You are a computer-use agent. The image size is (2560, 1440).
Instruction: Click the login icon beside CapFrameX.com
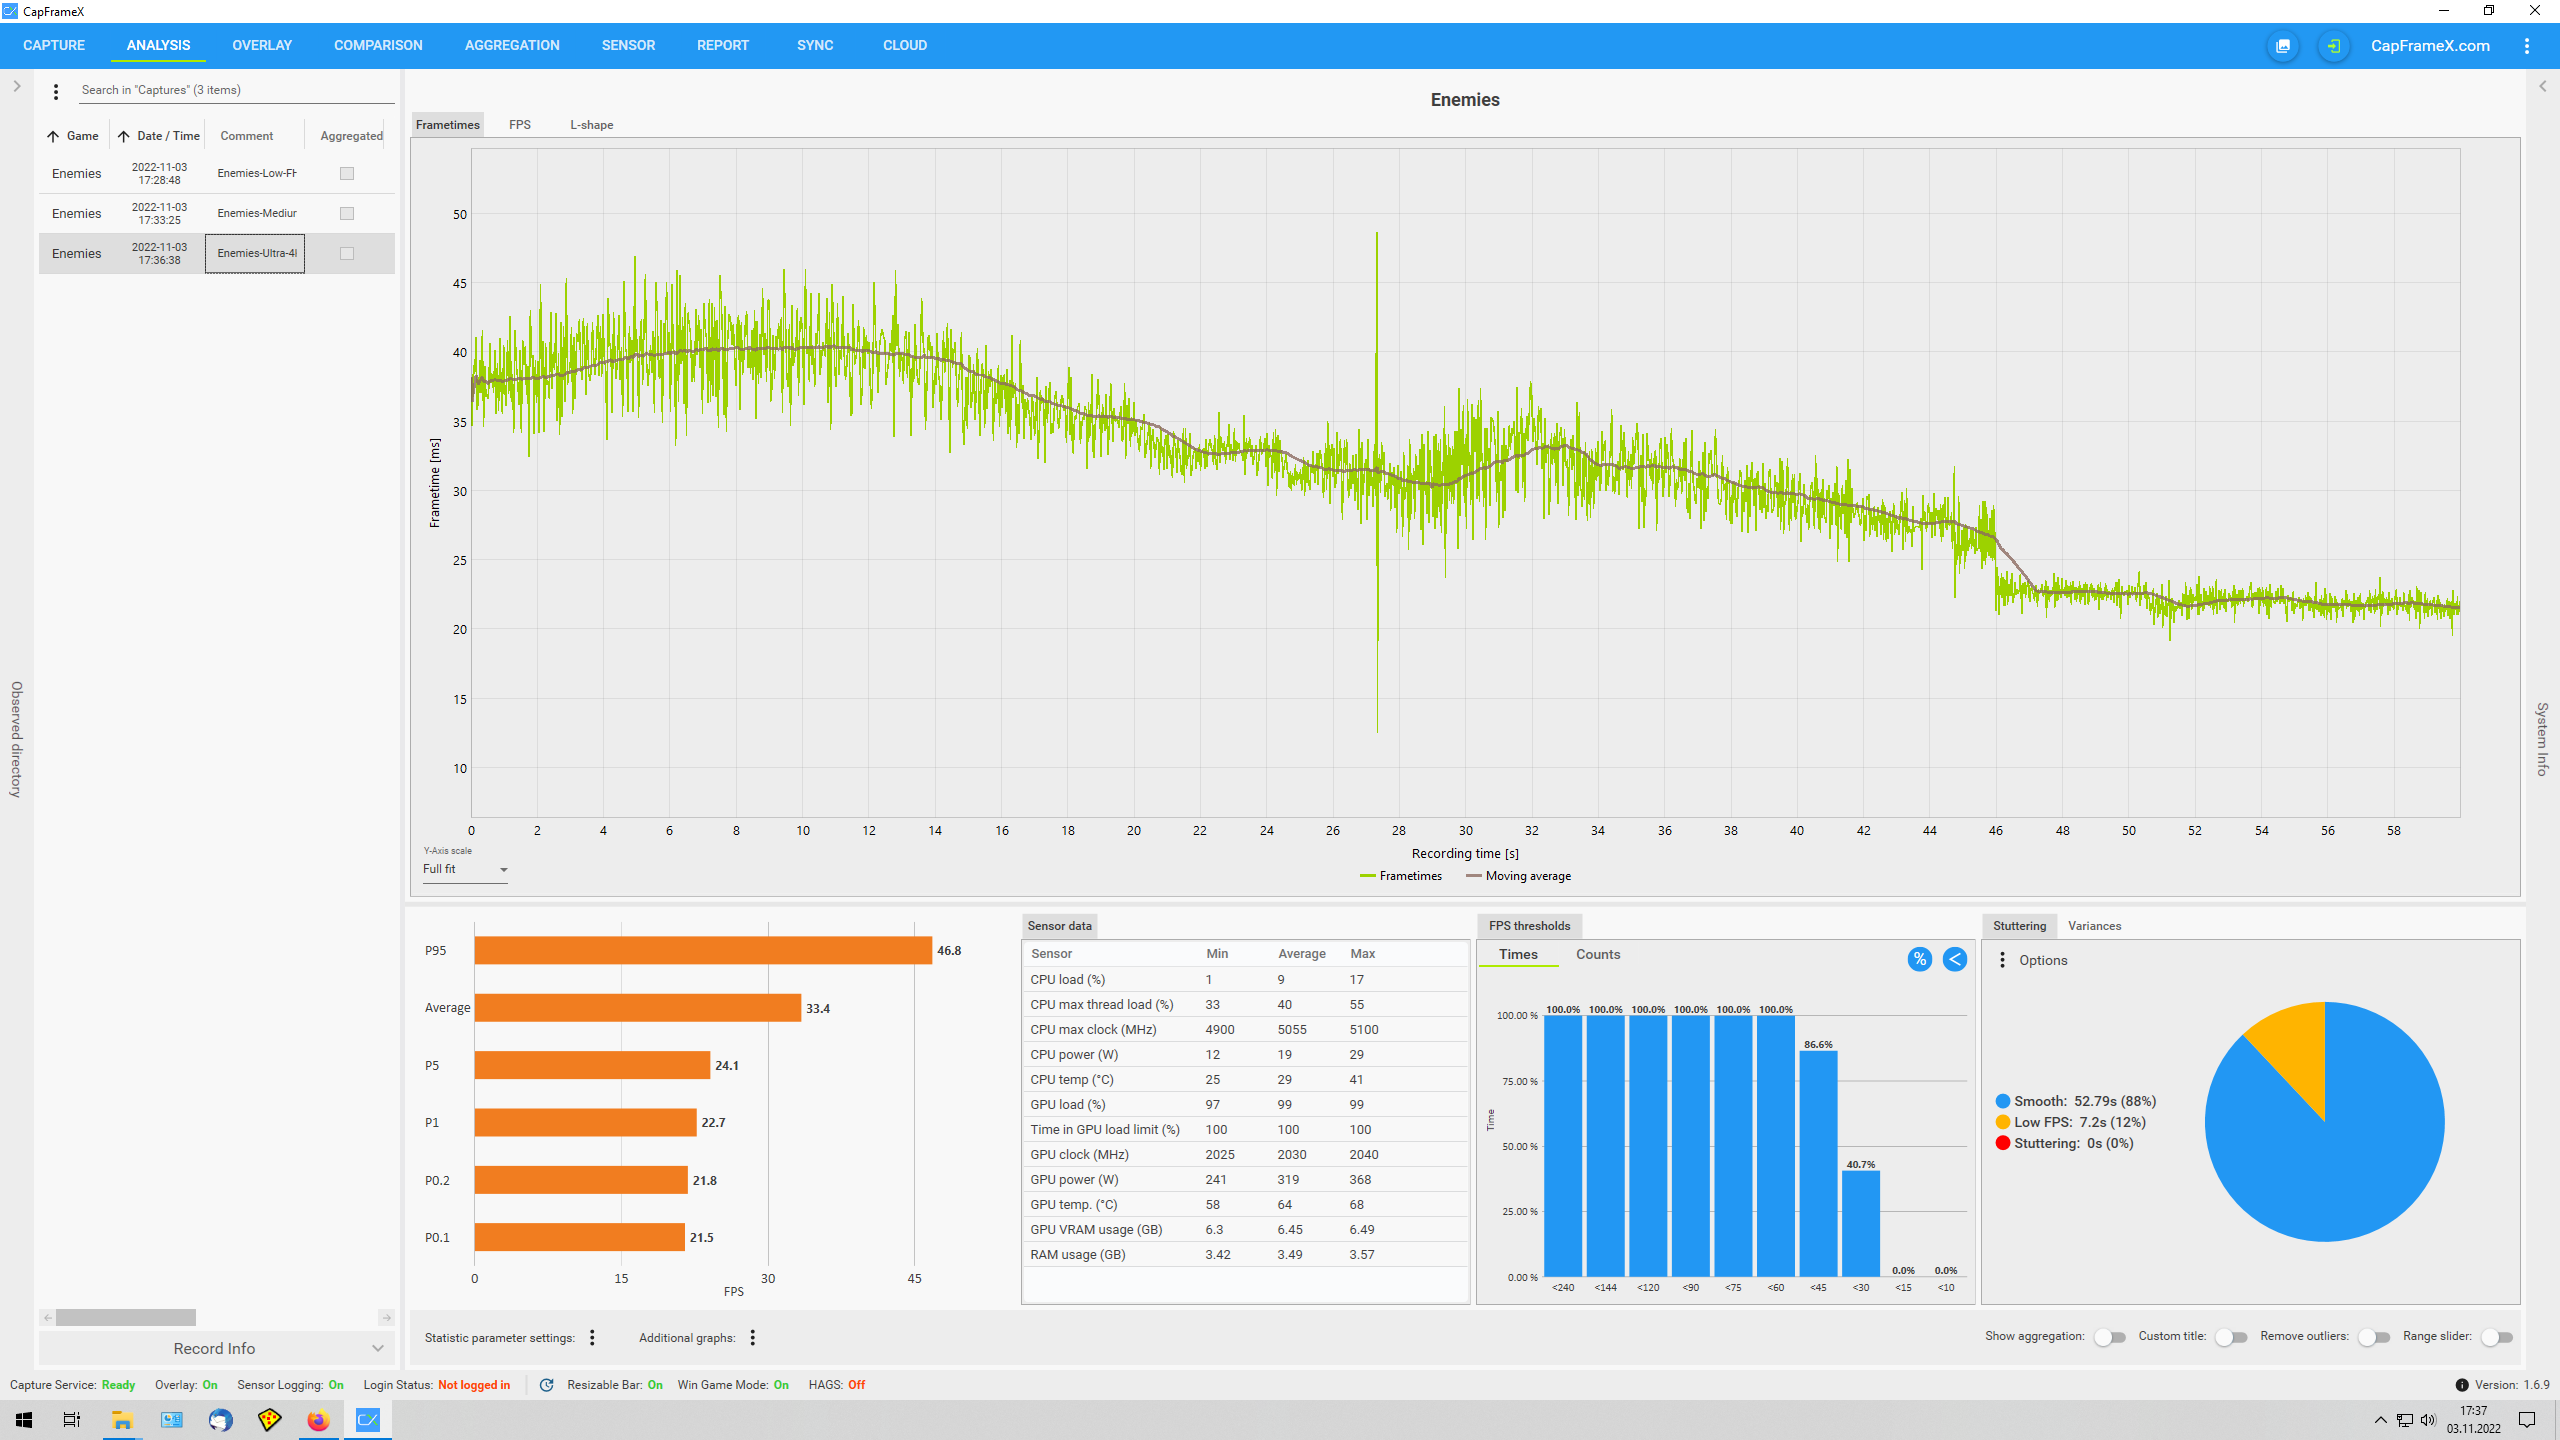(2333, 46)
